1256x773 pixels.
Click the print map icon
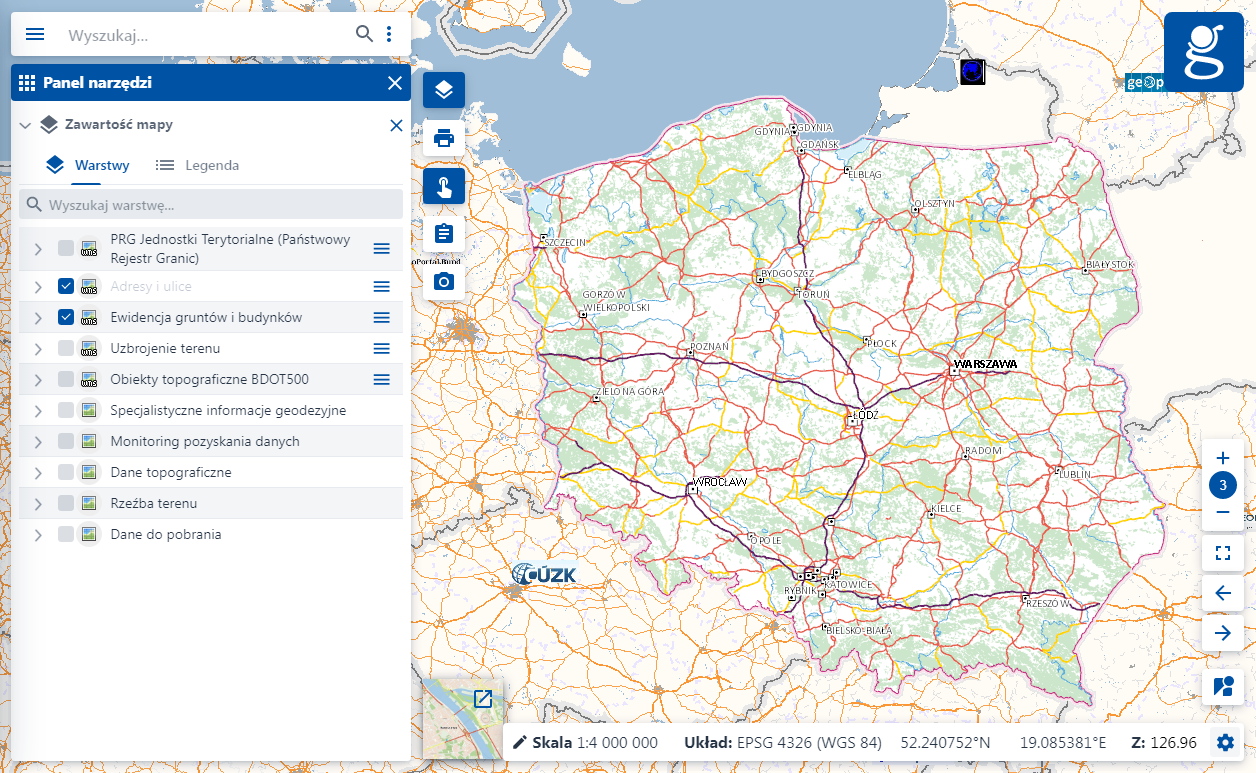(x=444, y=138)
